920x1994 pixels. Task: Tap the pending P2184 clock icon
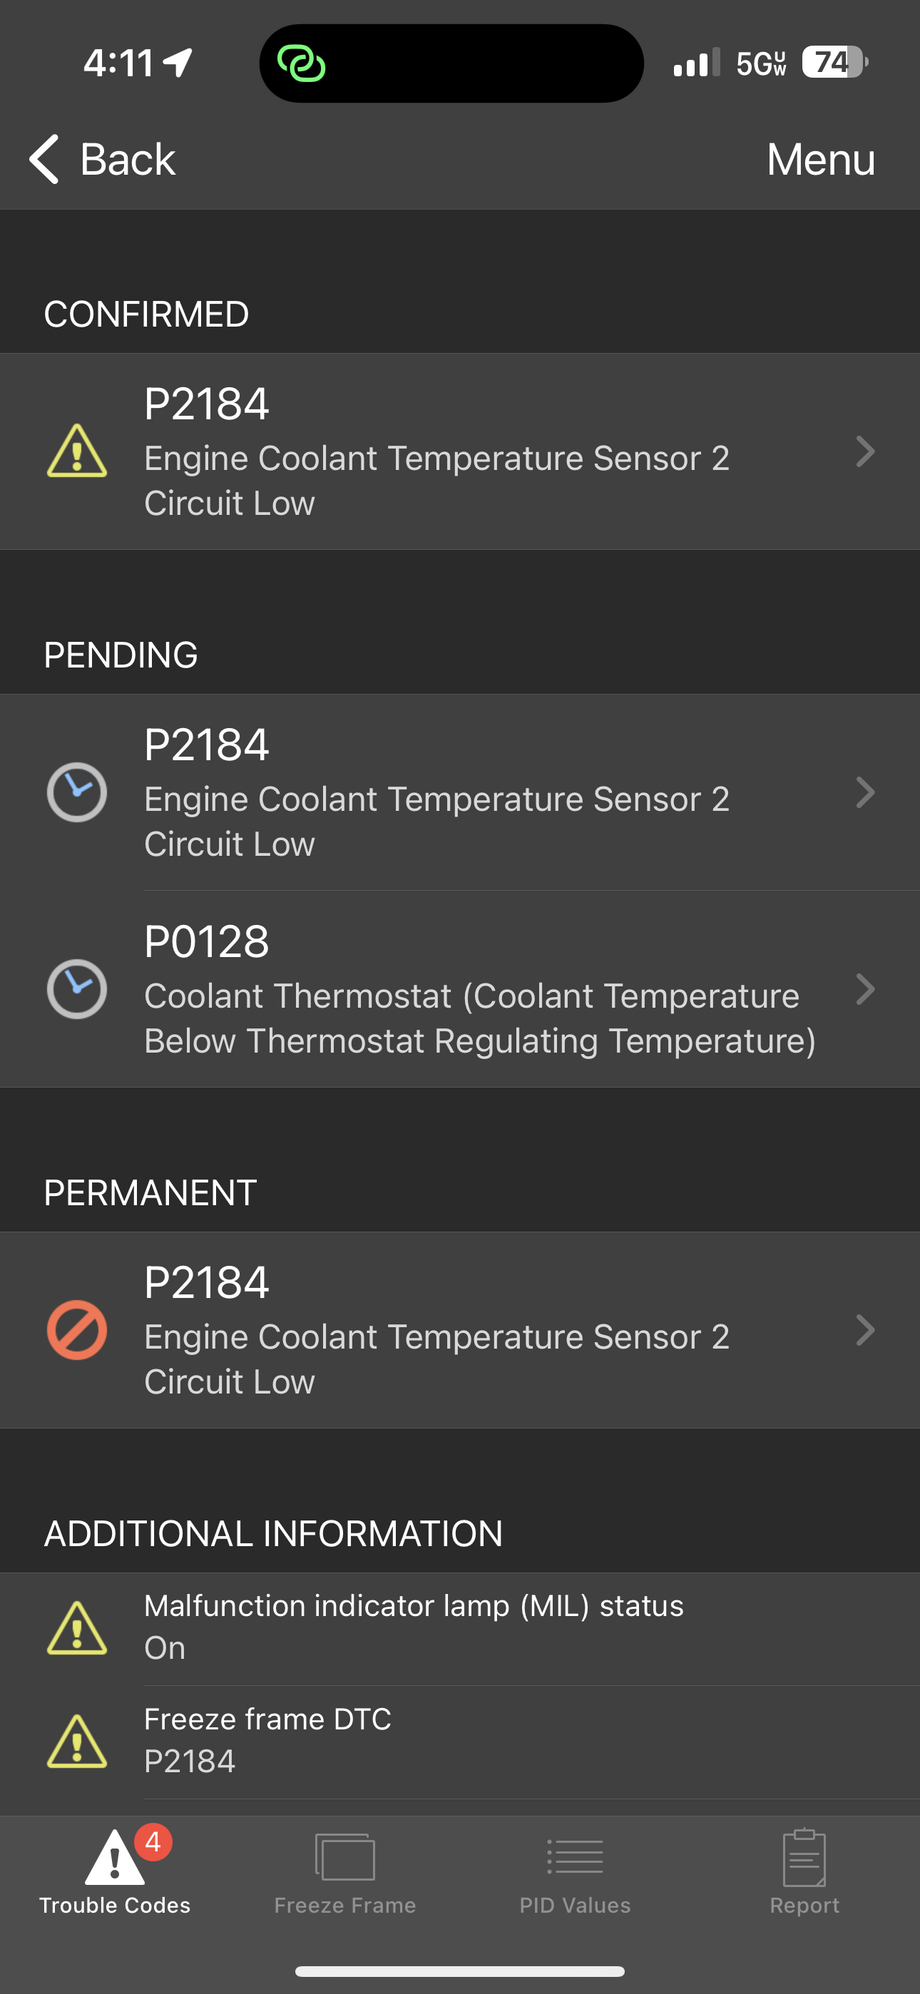coord(77,792)
